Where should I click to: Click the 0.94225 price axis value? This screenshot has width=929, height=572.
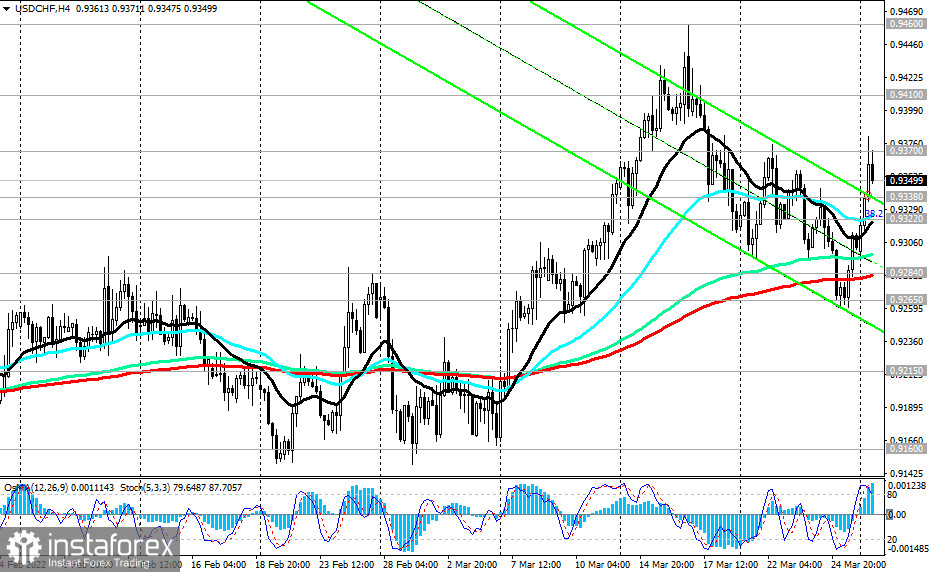pyautogui.click(x=906, y=78)
